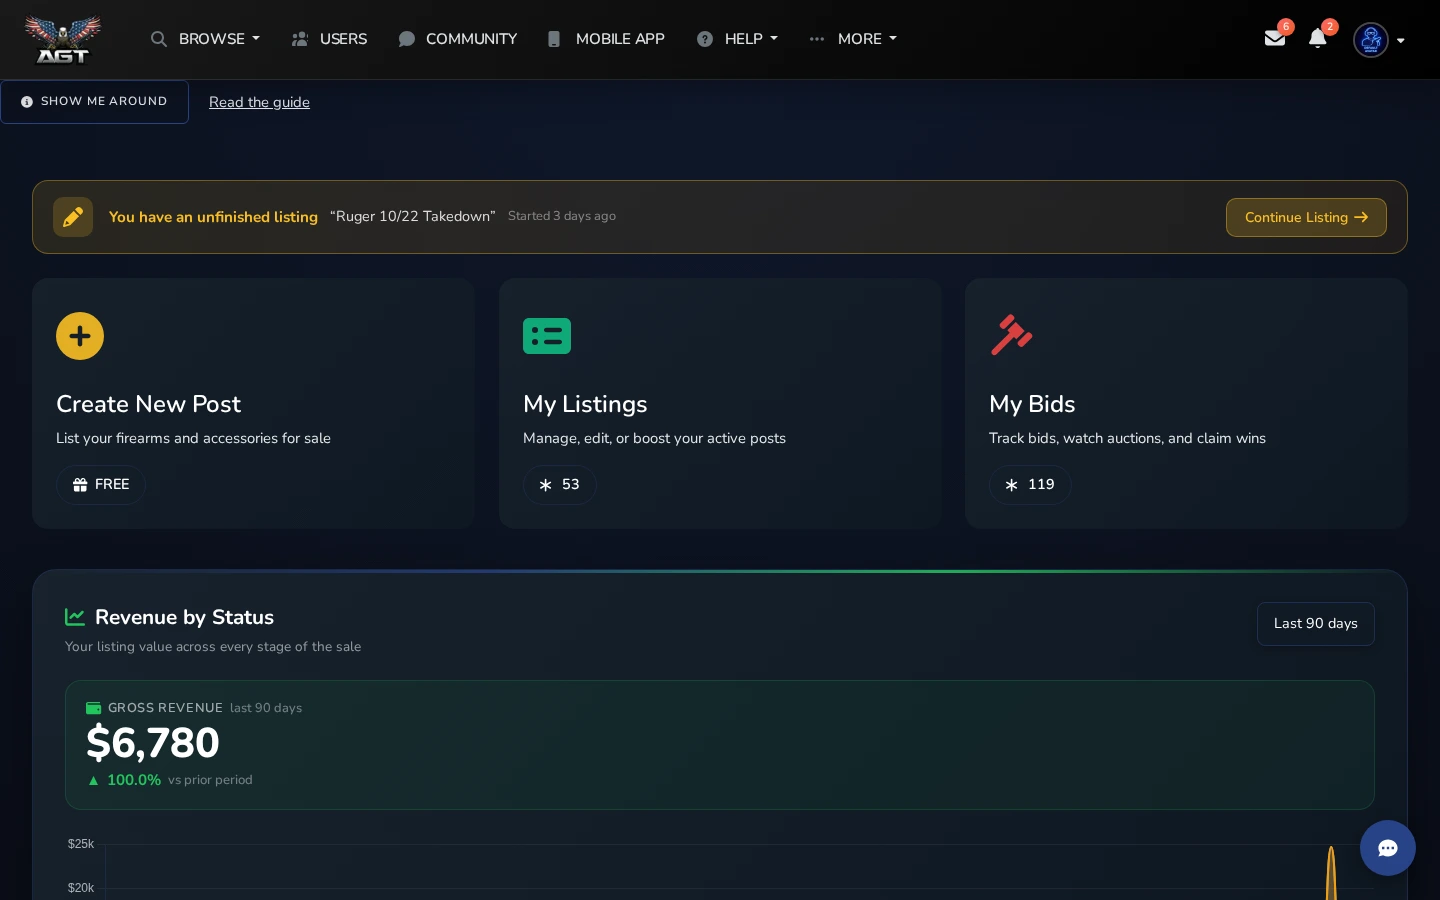Click the GROSS REVENUE label
The height and width of the screenshot is (900, 1440).
tap(165, 708)
